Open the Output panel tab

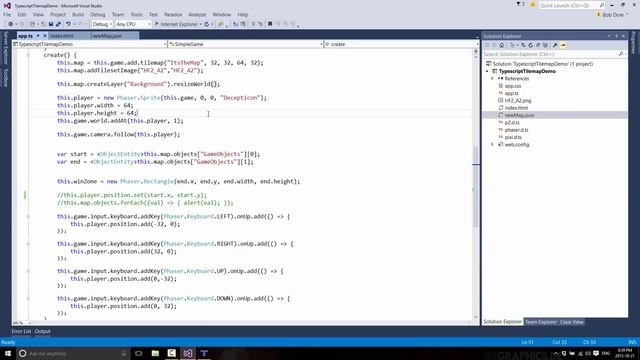click(x=42, y=331)
